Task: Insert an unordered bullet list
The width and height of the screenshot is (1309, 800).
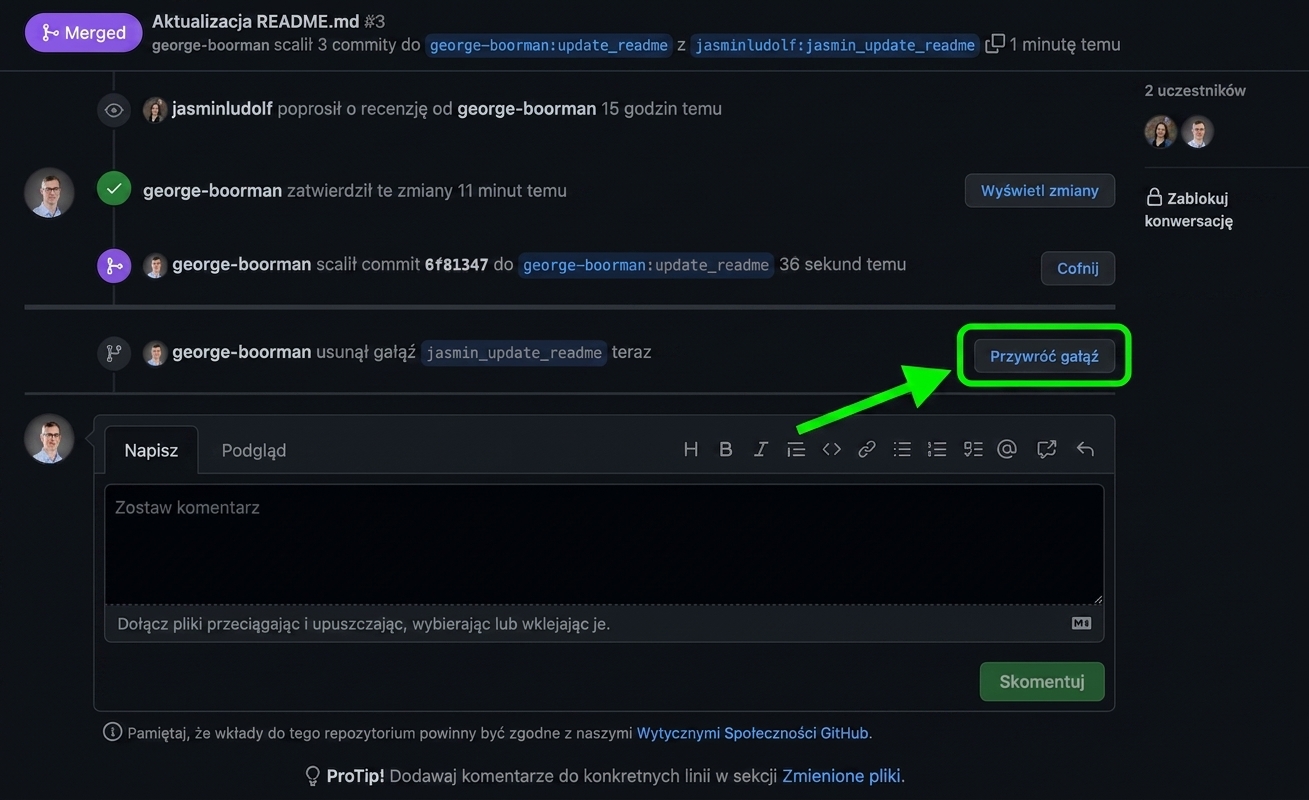Action: point(902,449)
